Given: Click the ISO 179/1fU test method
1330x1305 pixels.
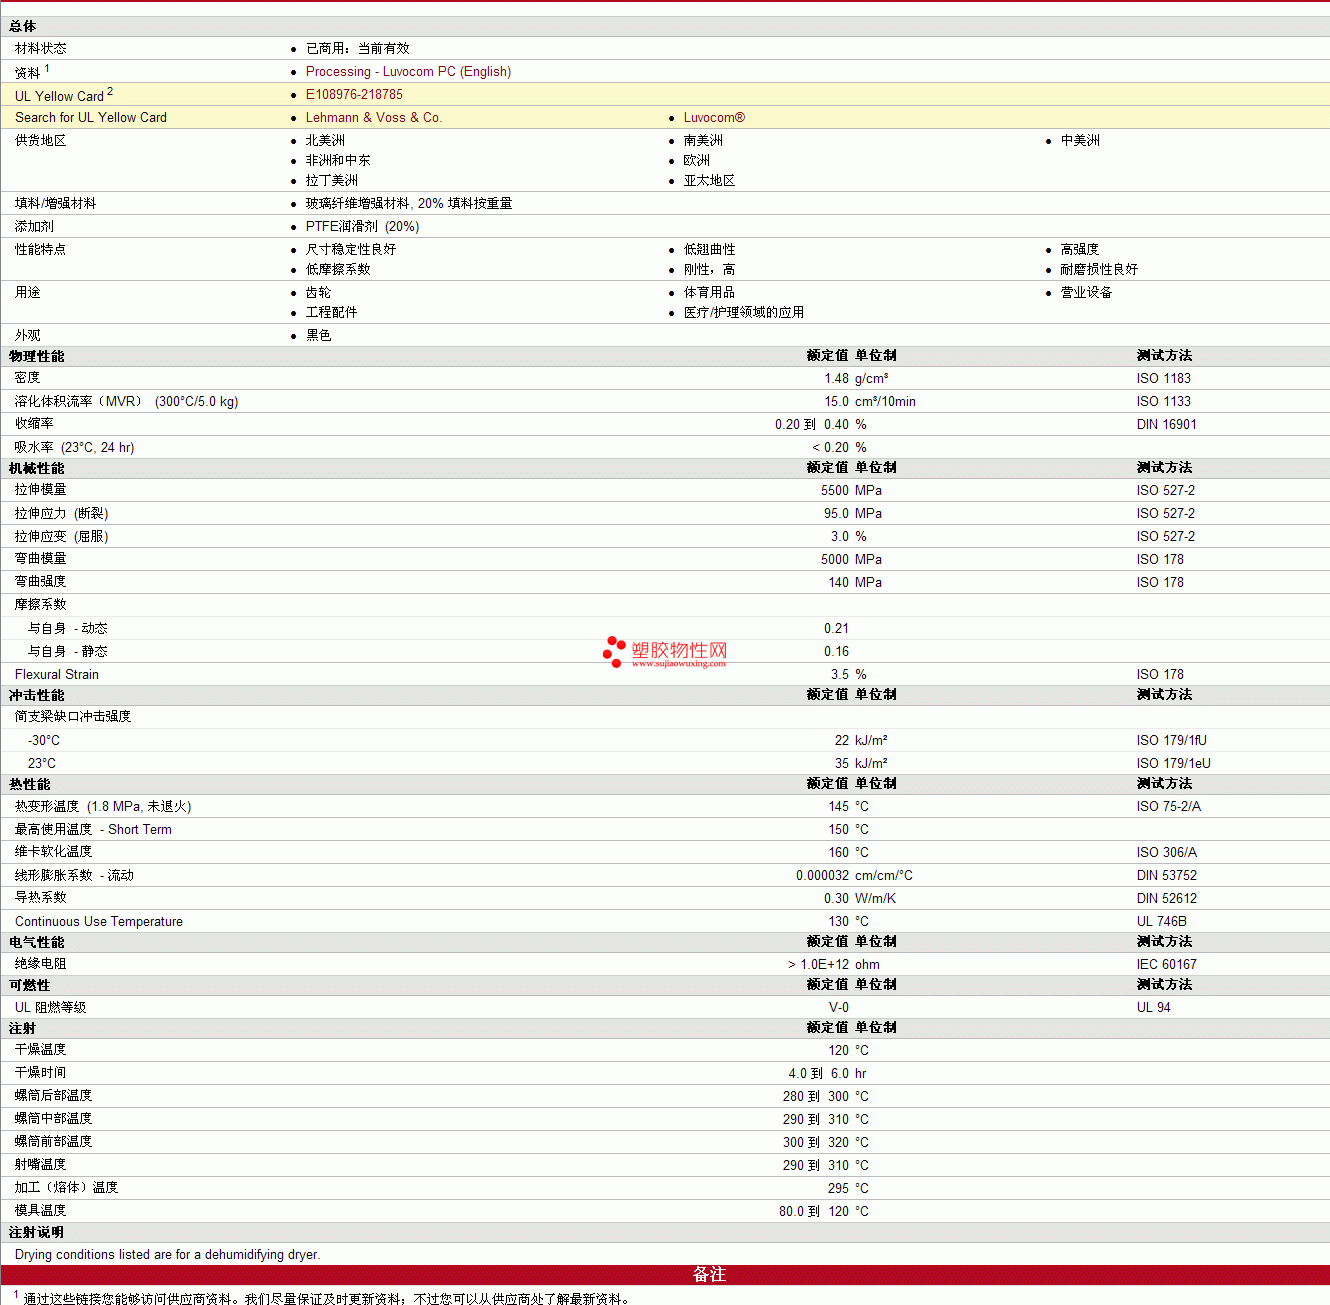Looking at the screenshot, I should click(1172, 741).
